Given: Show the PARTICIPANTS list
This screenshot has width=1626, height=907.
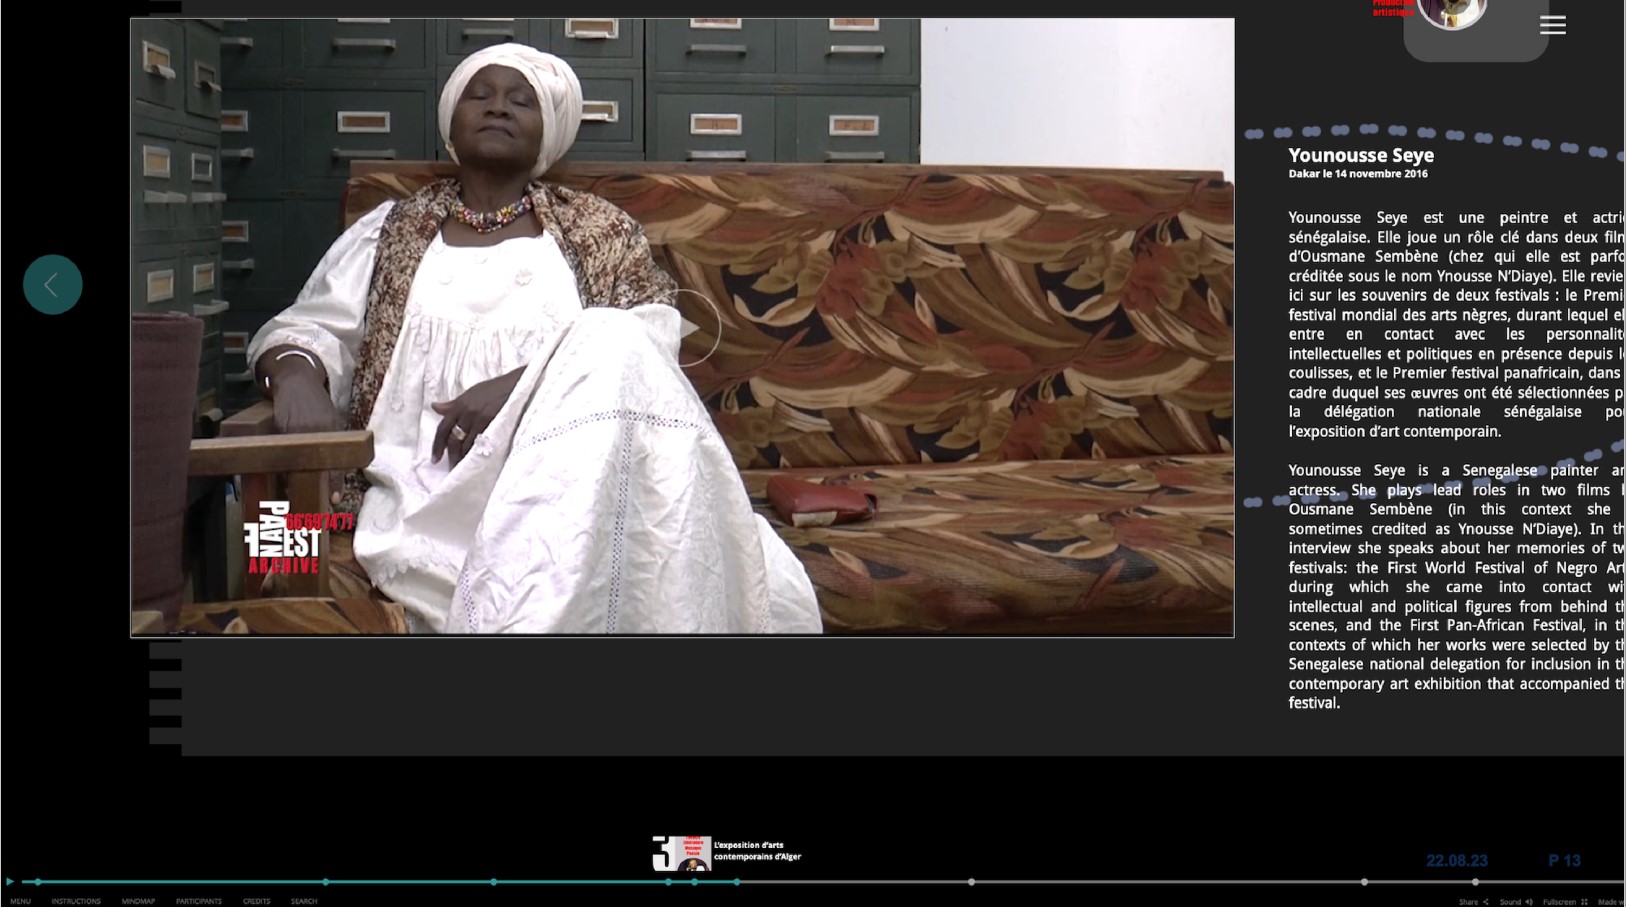Looking at the screenshot, I should 199,901.
